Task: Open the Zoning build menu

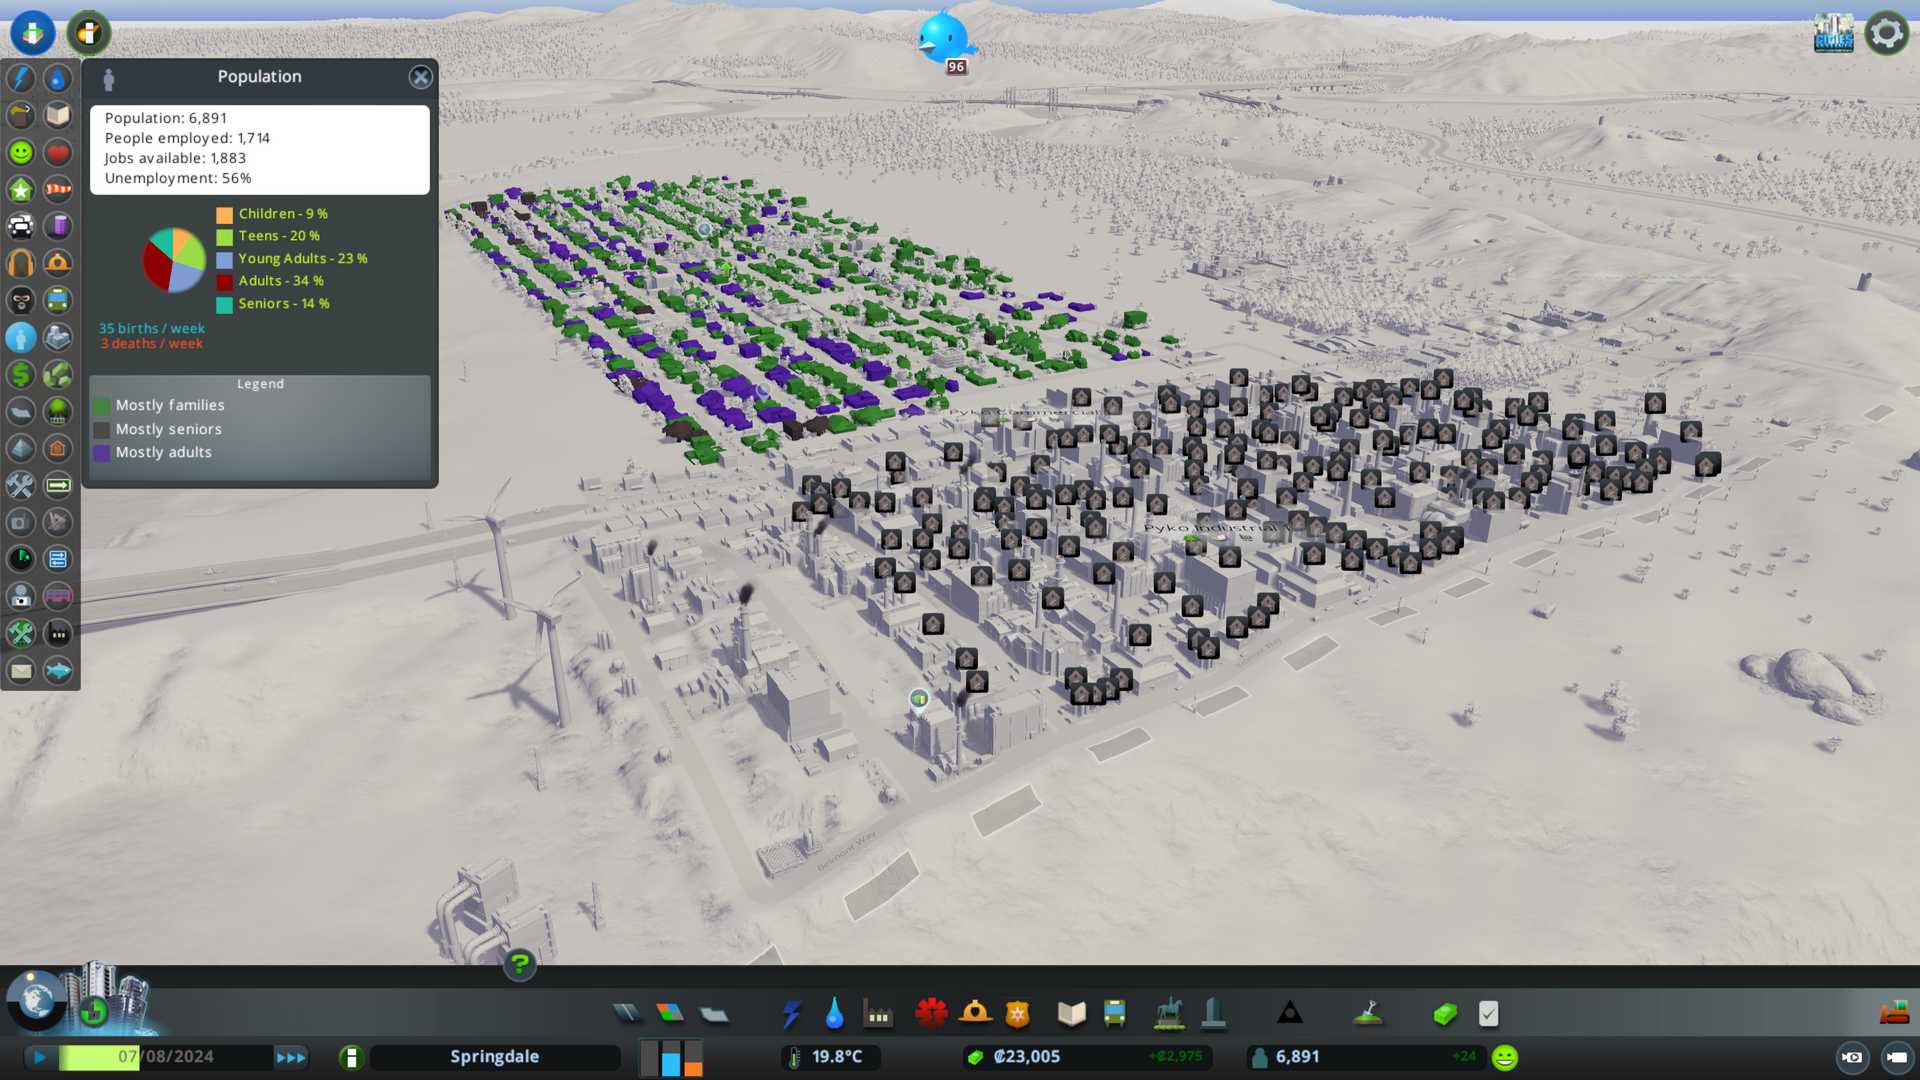Action: click(670, 1014)
